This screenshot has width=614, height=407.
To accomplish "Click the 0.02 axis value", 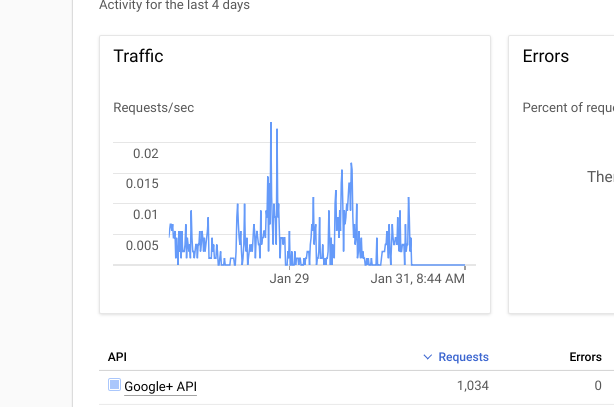I will (x=146, y=153).
